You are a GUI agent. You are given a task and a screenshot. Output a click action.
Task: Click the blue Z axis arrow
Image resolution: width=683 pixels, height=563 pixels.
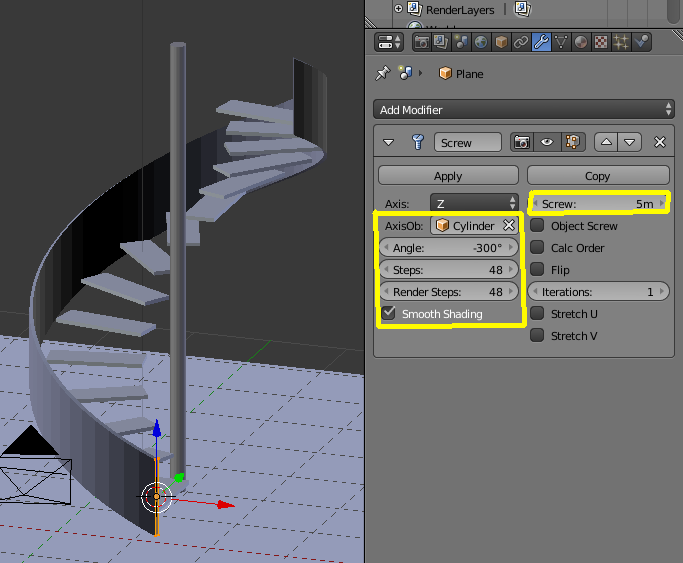tap(156, 428)
